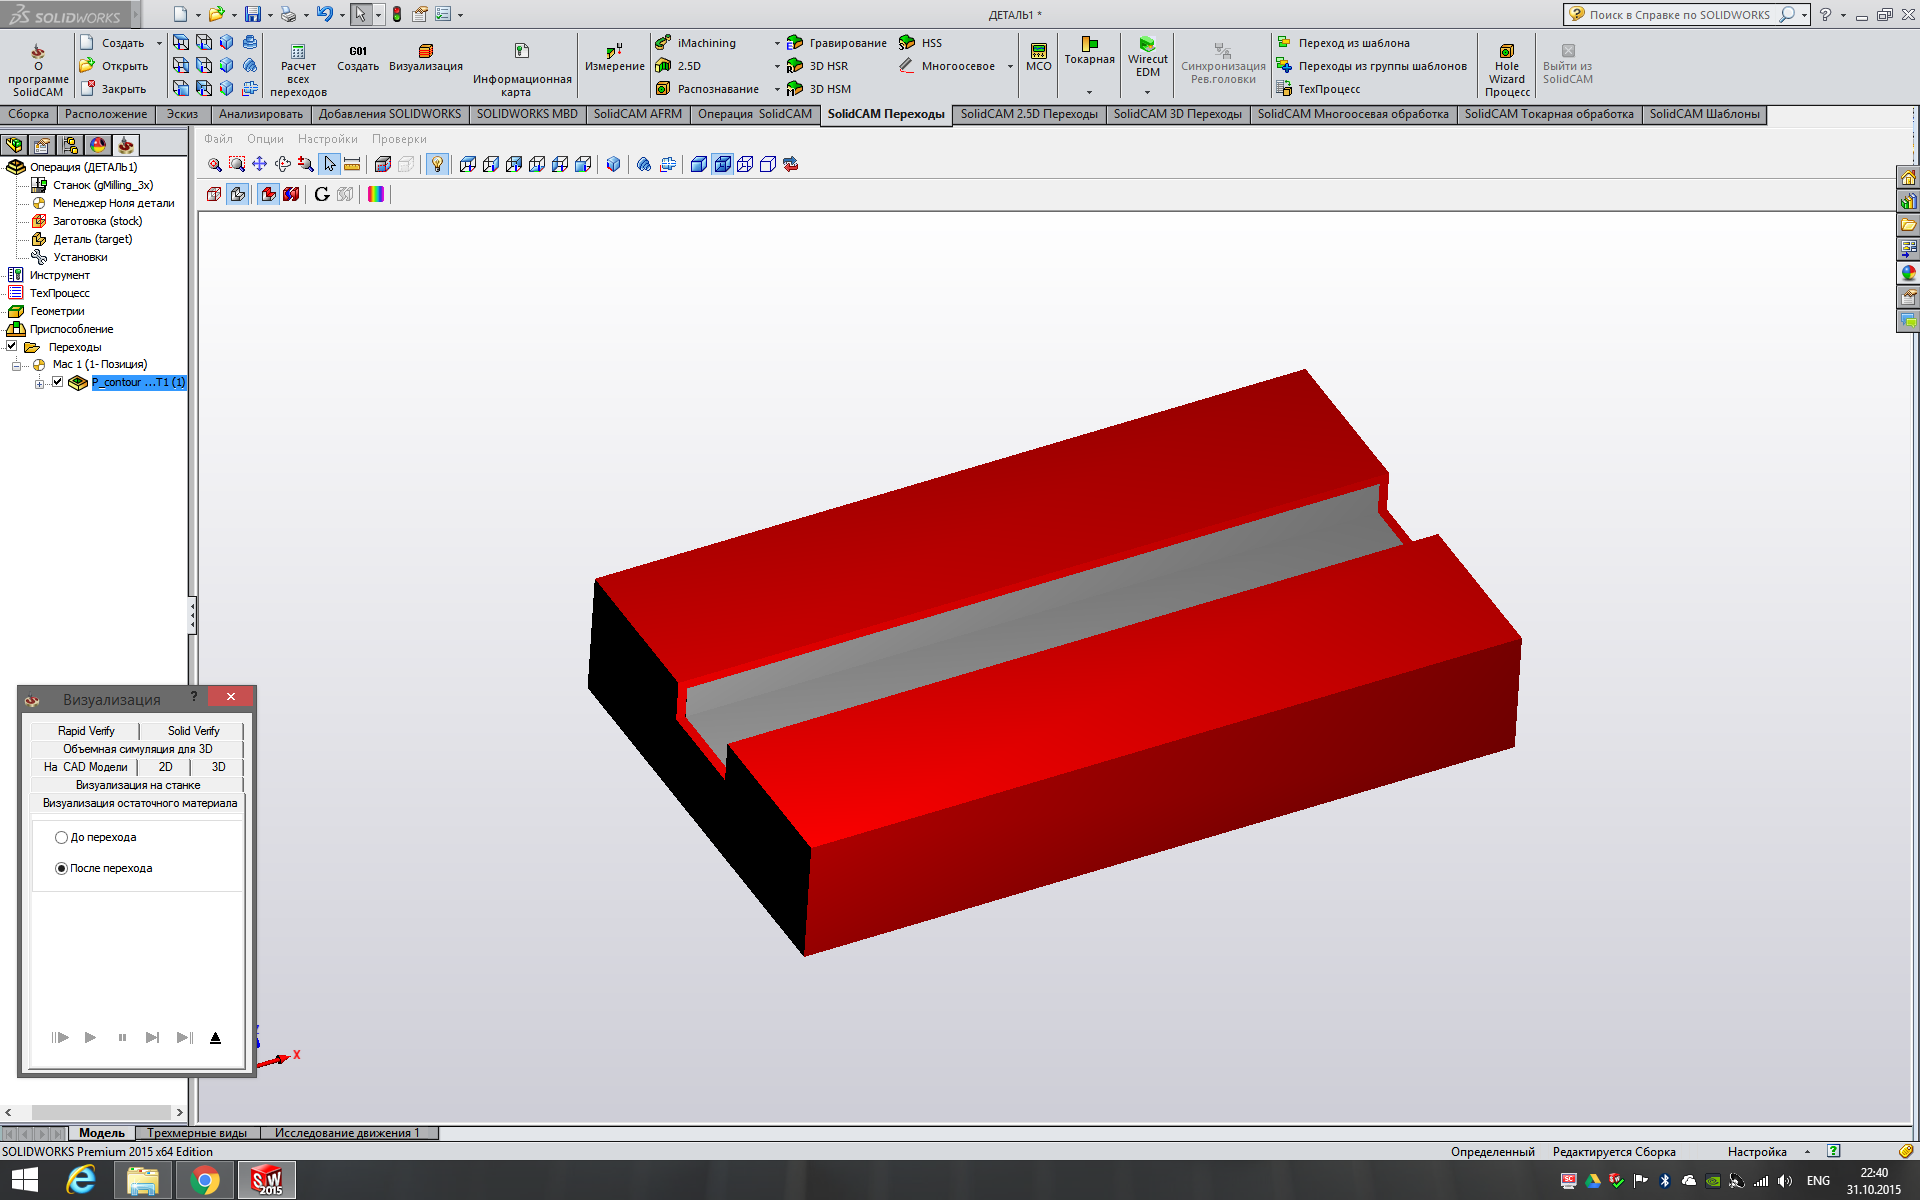Click the Solid Verify button
The width and height of the screenshot is (1920, 1200).
point(193,731)
